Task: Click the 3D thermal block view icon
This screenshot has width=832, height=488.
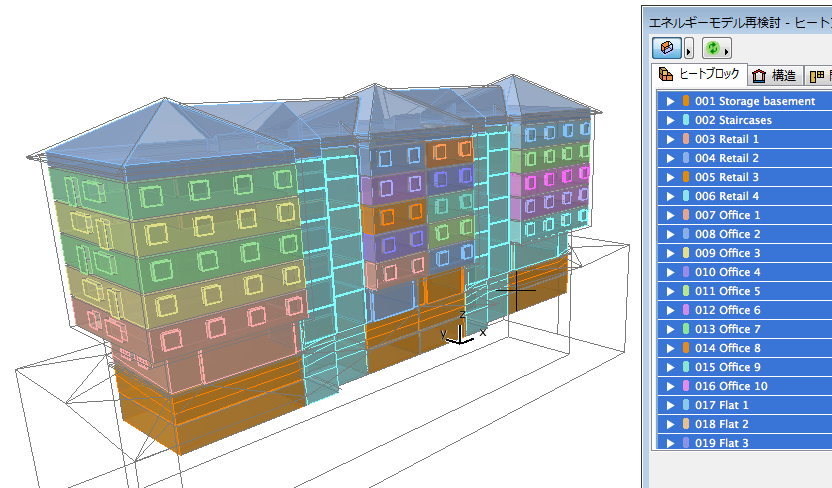Action: point(666,48)
